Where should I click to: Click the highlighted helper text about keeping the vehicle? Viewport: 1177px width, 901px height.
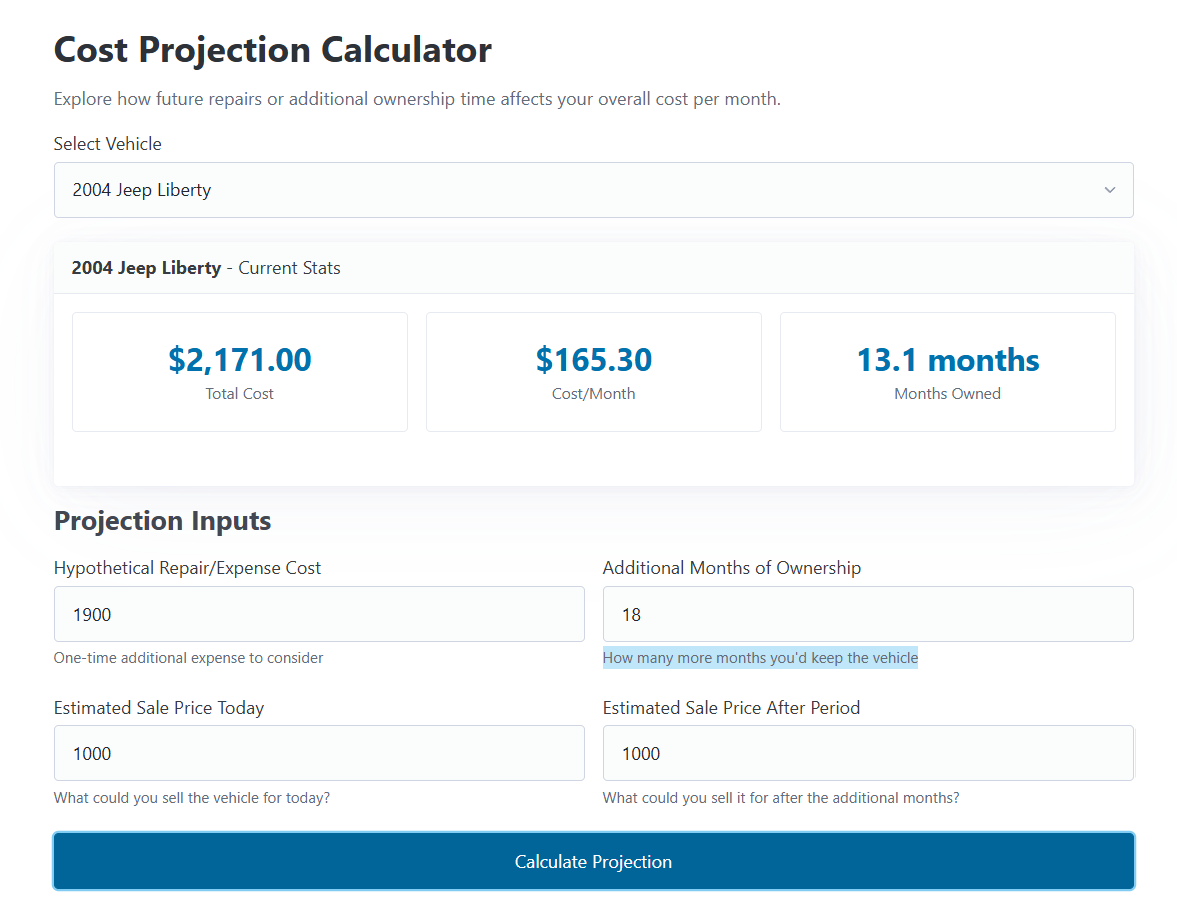[x=760, y=657]
